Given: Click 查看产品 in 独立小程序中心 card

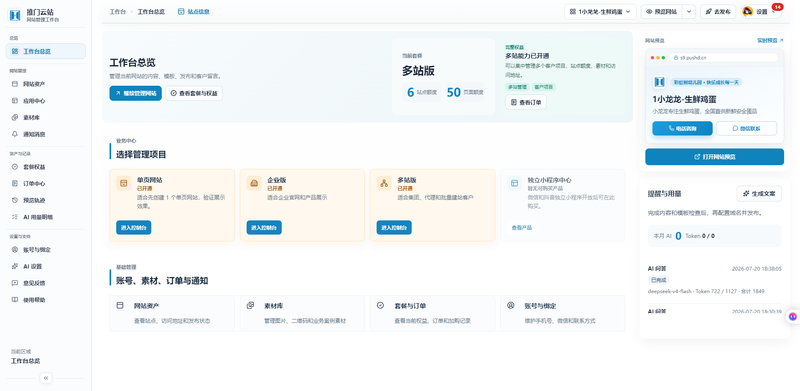Looking at the screenshot, I should click(521, 228).
